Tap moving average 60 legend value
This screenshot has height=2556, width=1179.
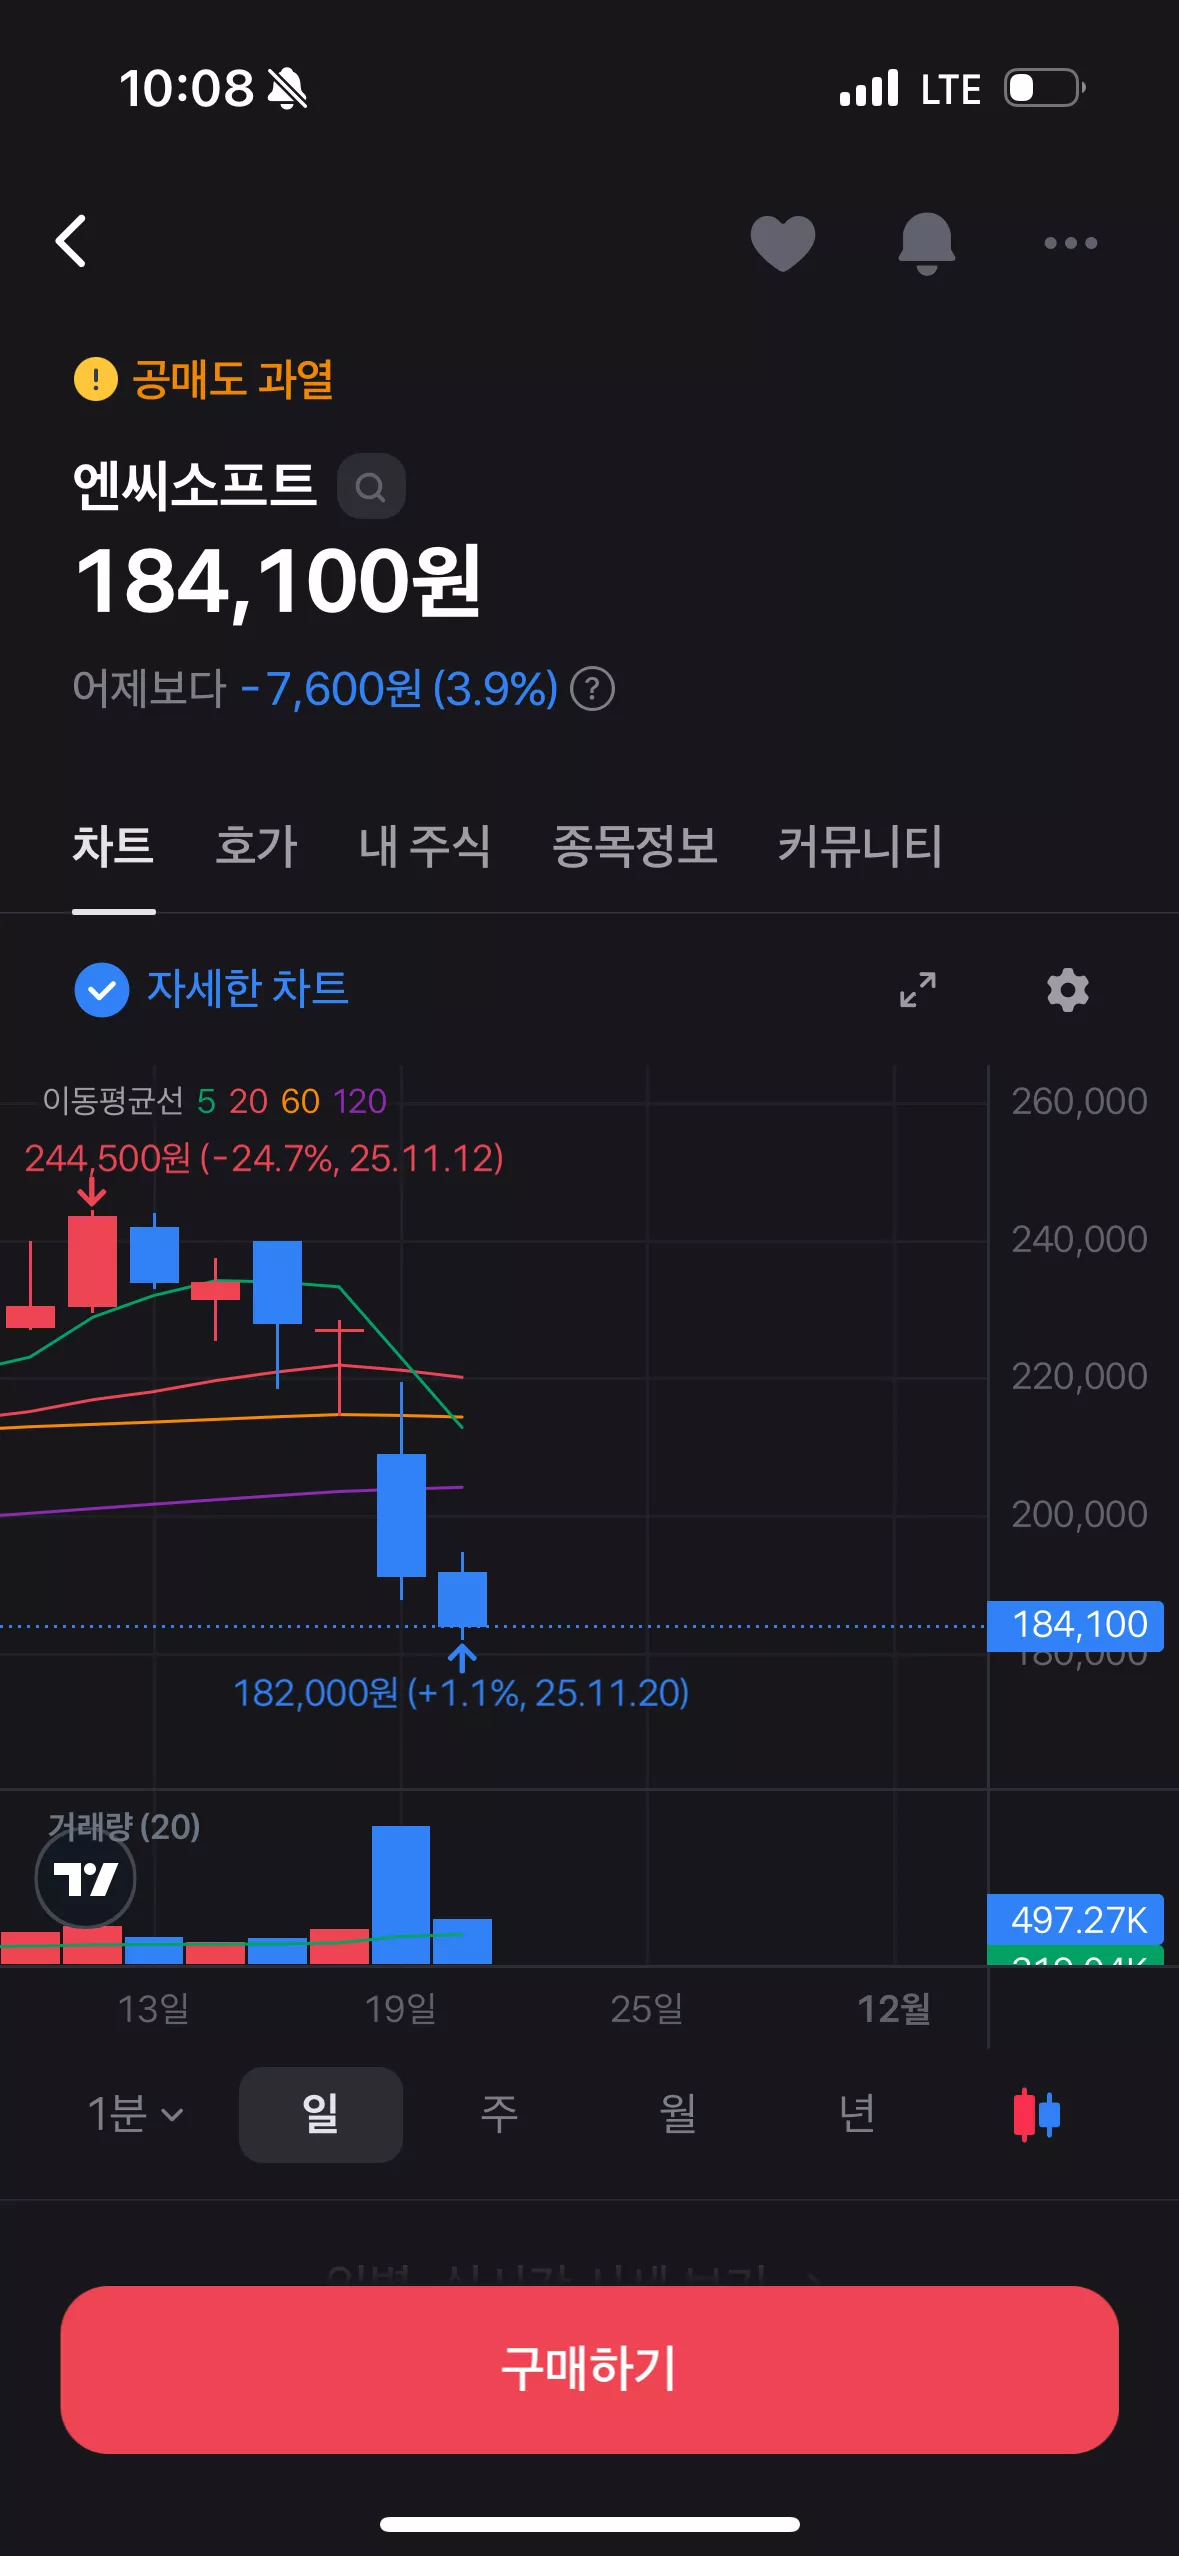(x=300, y=1101)
